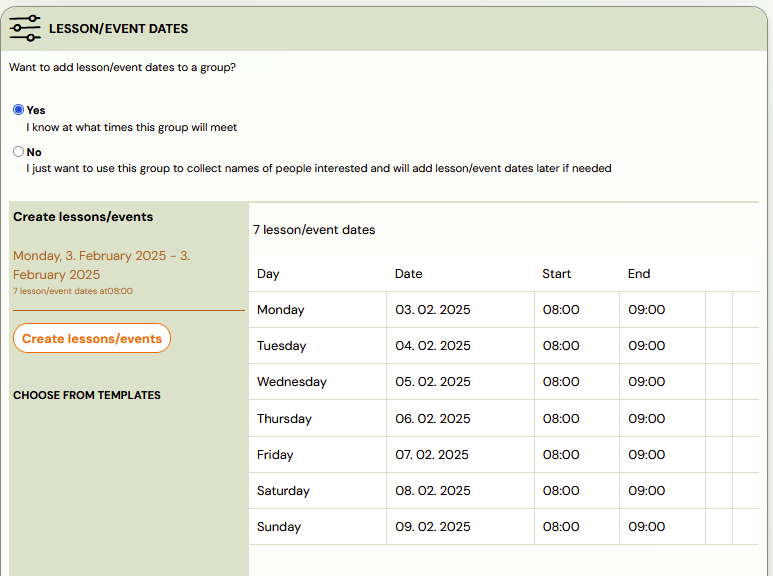Click CHOOSE FROM TEMPLATES heading
This screenshot has width=773, height=576.
pyautogui.click(x=87, y=395)
